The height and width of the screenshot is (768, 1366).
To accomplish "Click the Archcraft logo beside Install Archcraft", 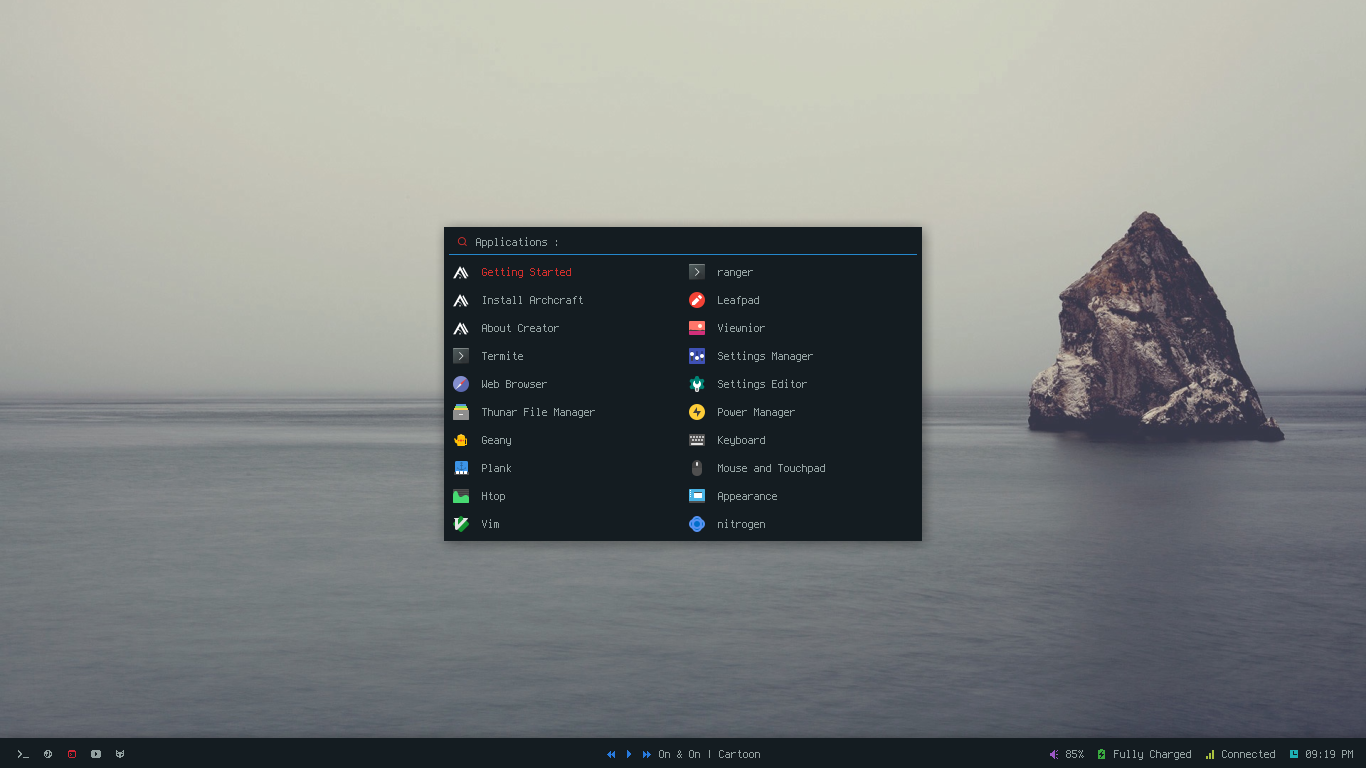I will [461, 300].
